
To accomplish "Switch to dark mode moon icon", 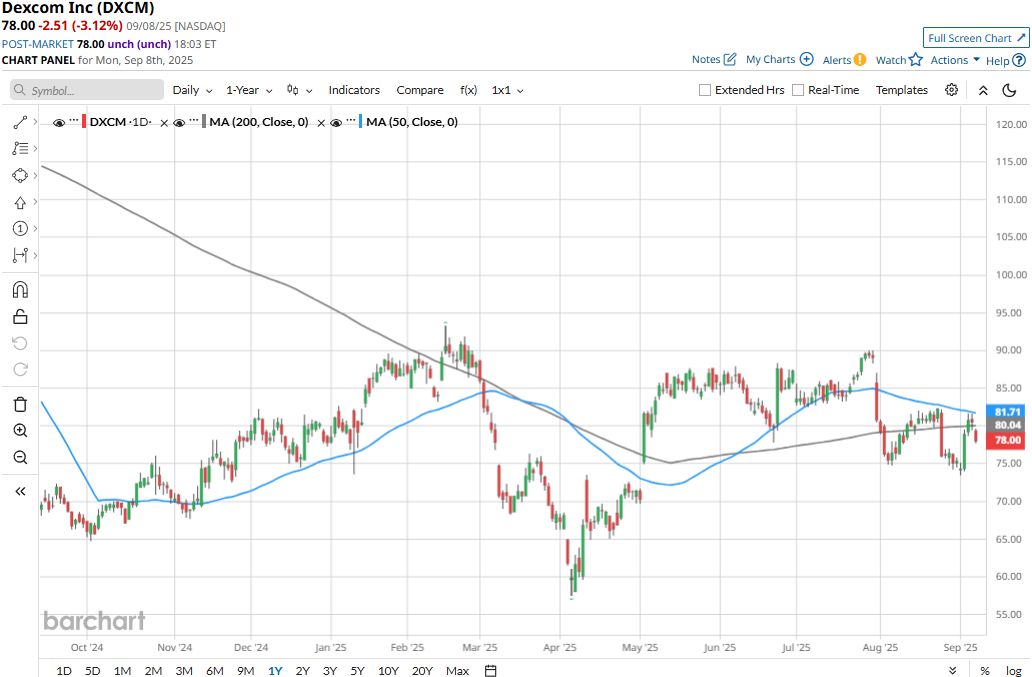I will 1009,90.
